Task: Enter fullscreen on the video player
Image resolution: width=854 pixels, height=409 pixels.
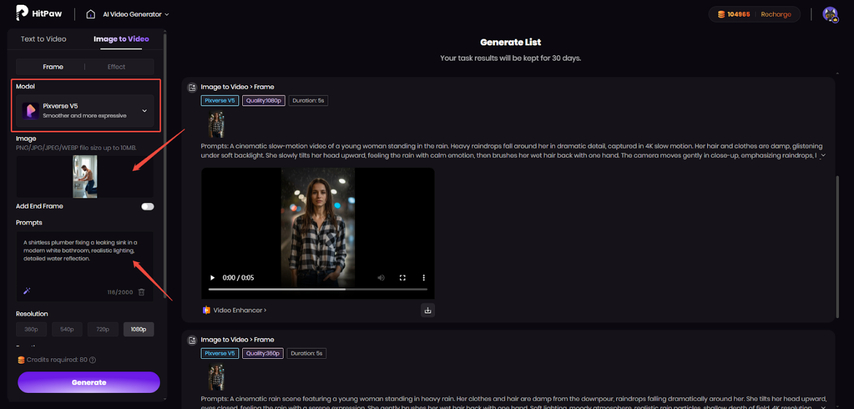Action: coord(402,278)
